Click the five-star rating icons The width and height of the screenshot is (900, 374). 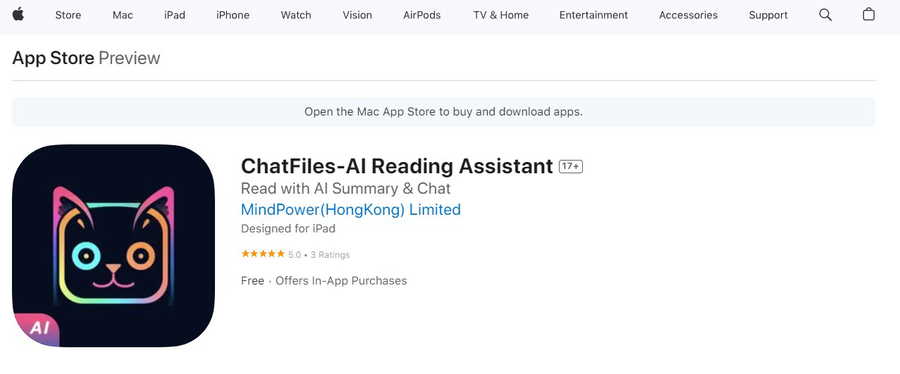coord(263,254)
